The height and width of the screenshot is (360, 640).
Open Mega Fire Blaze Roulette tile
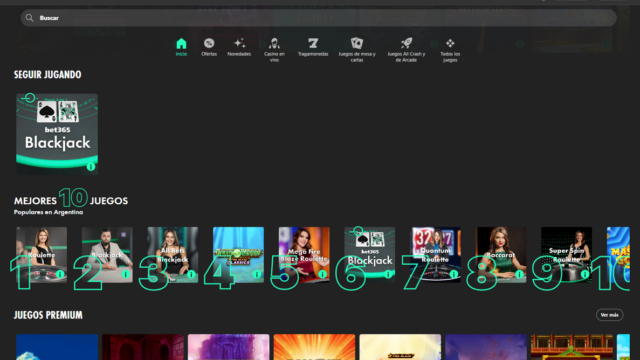tap(304, 255)
